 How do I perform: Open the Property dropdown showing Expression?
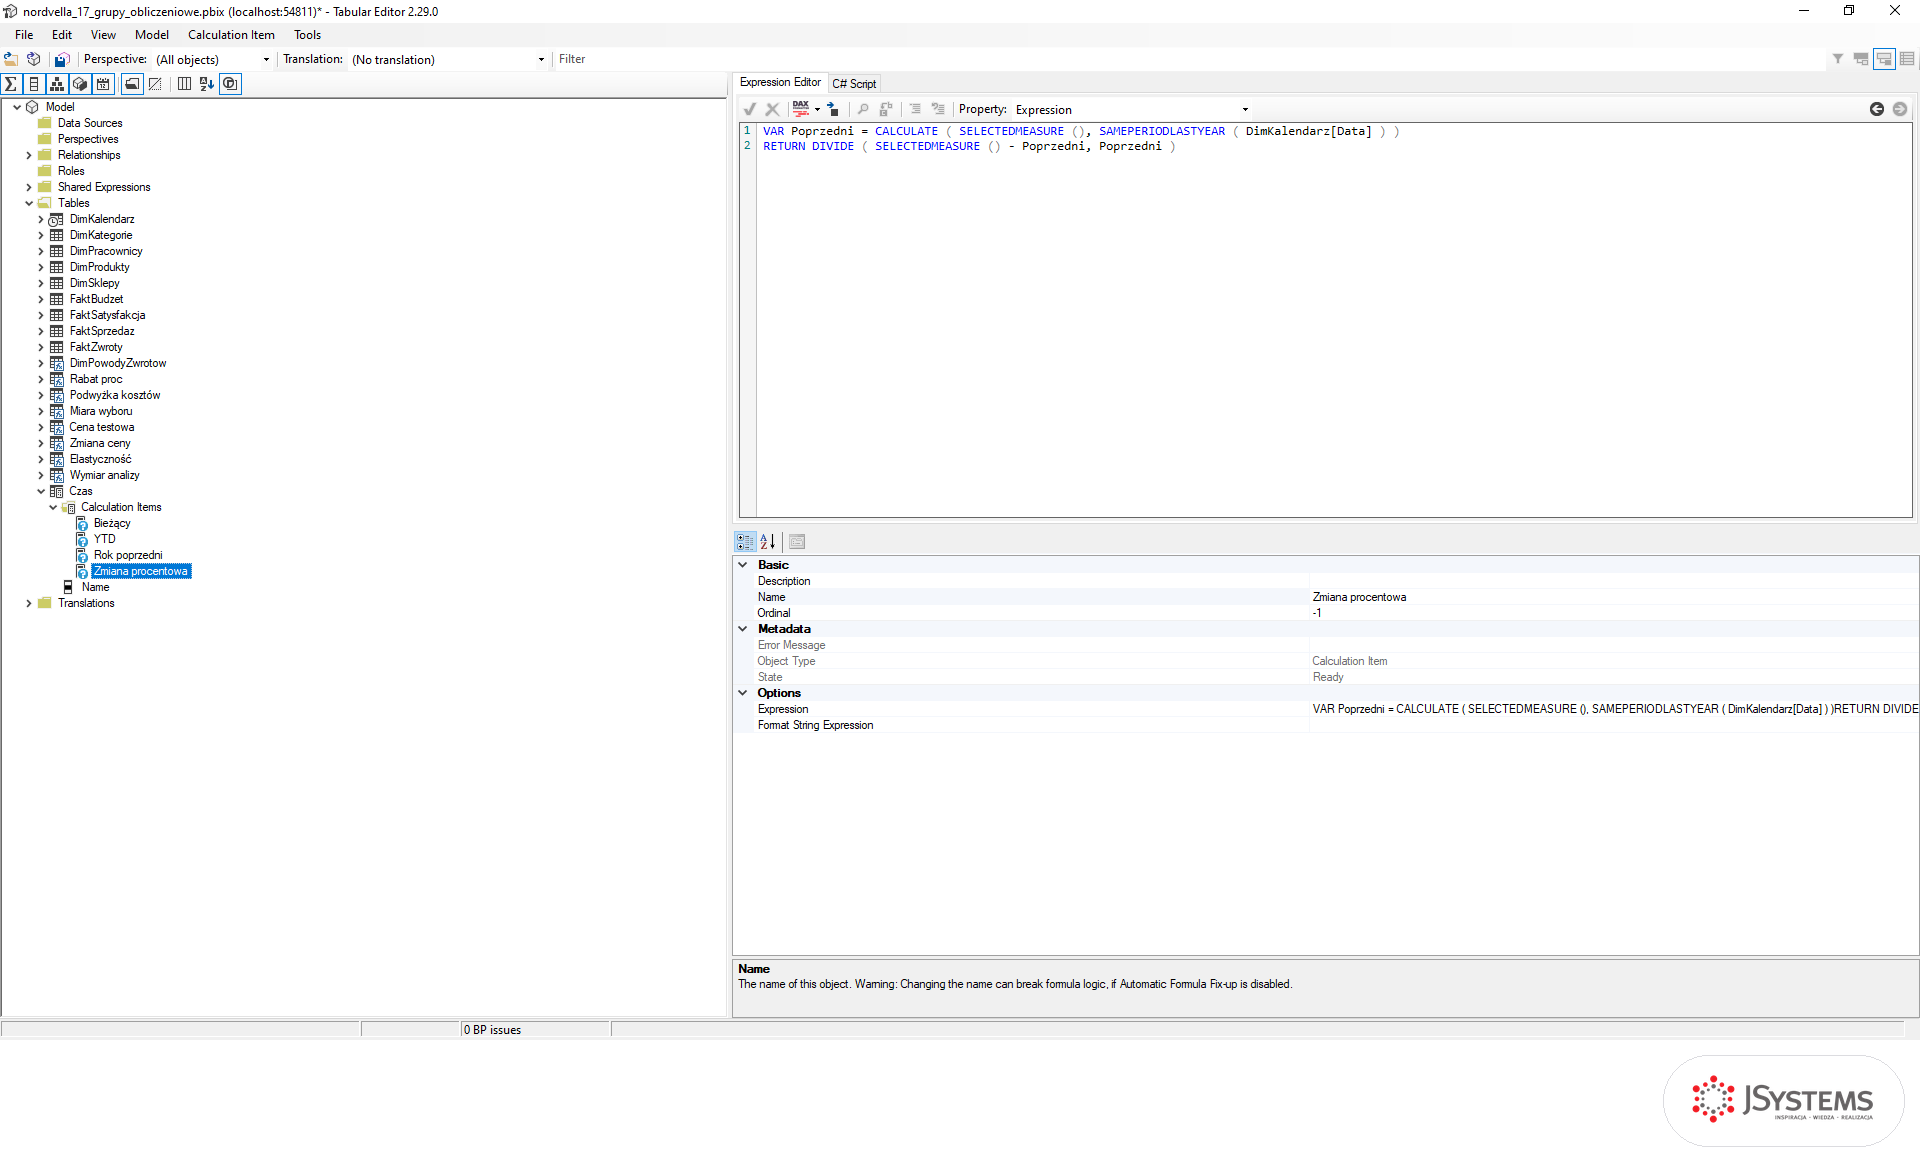coord(1245,110)
